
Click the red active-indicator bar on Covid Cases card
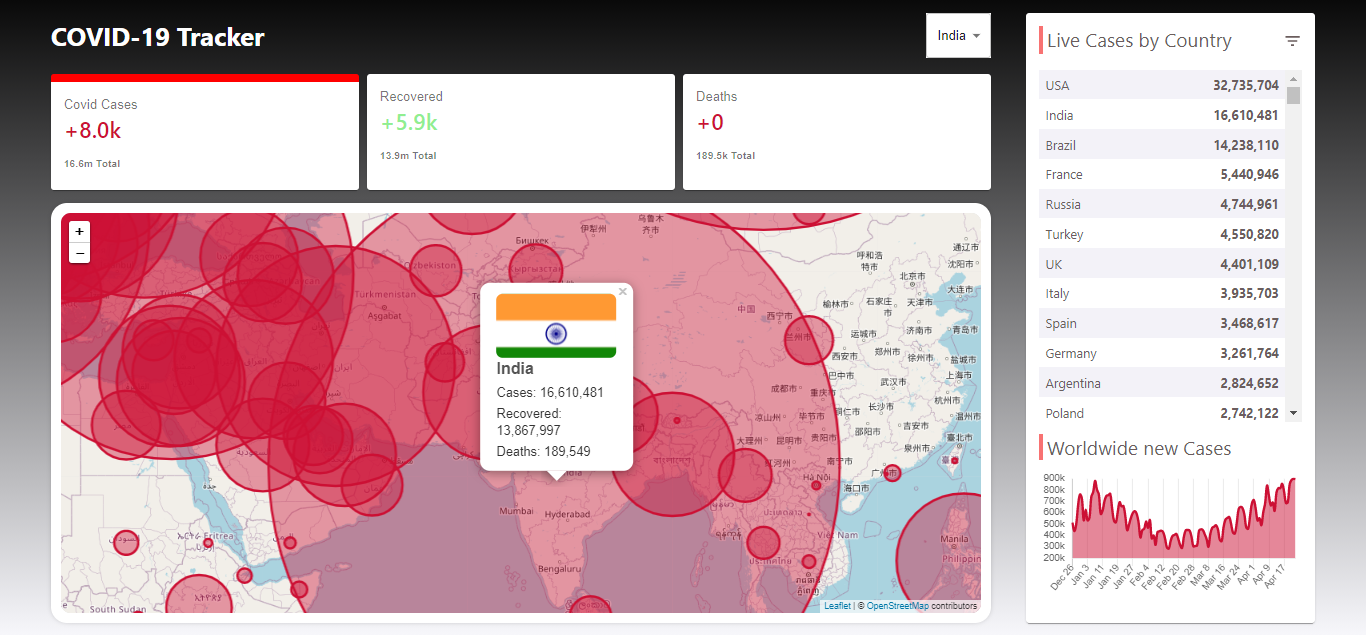(204, 77)
